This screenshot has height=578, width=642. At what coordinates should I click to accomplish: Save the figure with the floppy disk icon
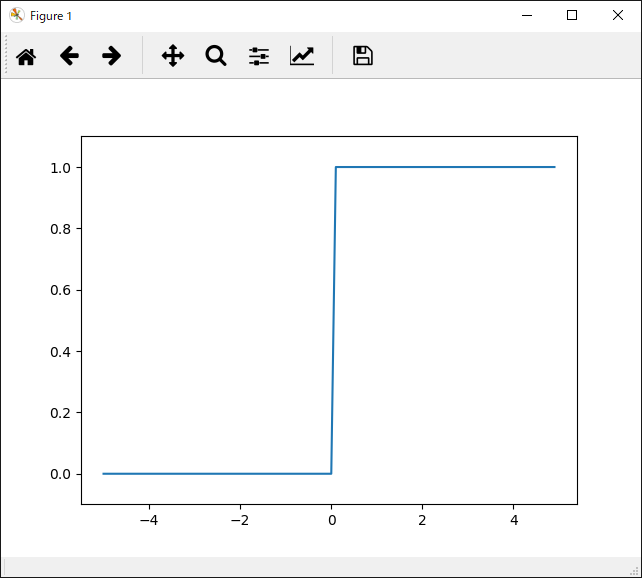pyautogui.click(x=363, y=56)
